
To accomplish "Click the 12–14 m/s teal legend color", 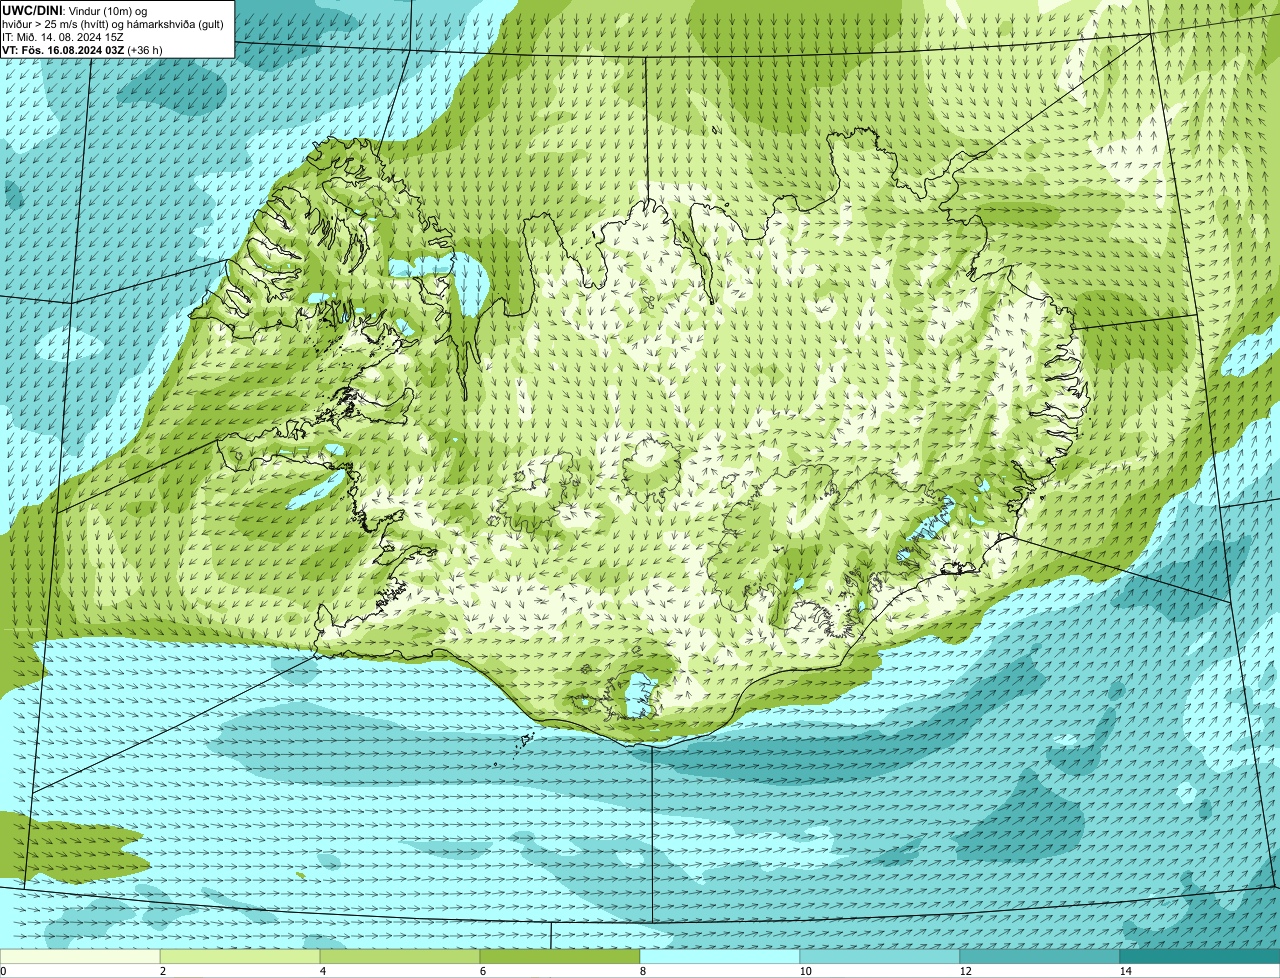I will click(x=1040, y=956).
